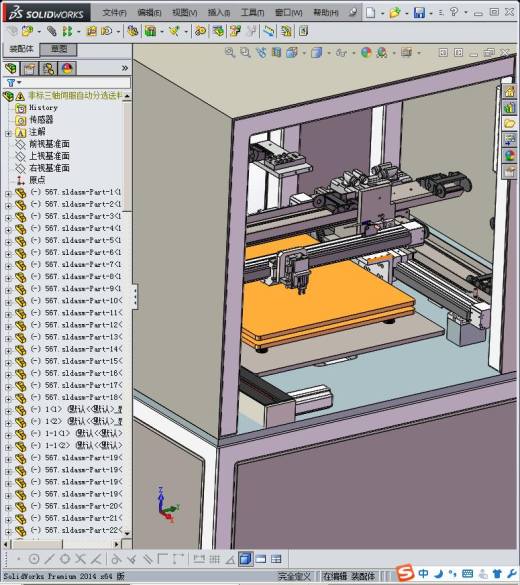Select the History tree item
This screenshot has width=520, height=585.
[x=43, y=108]
